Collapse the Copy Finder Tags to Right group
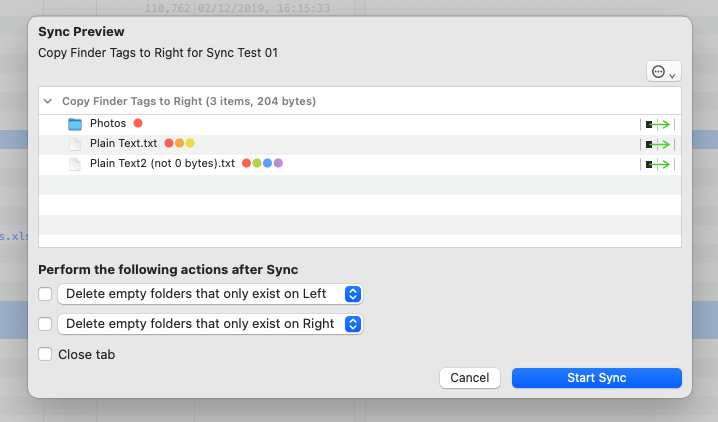718x422 pixels. coord(48,101)
